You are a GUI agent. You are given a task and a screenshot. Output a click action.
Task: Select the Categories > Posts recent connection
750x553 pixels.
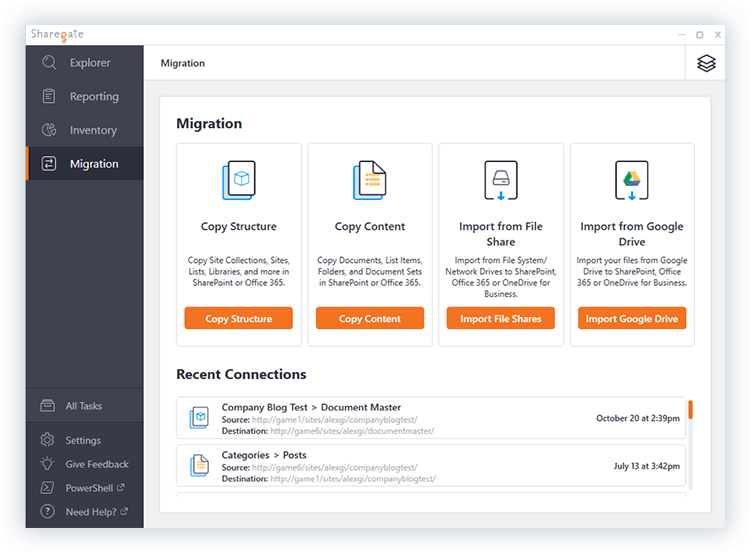[431, 466]
